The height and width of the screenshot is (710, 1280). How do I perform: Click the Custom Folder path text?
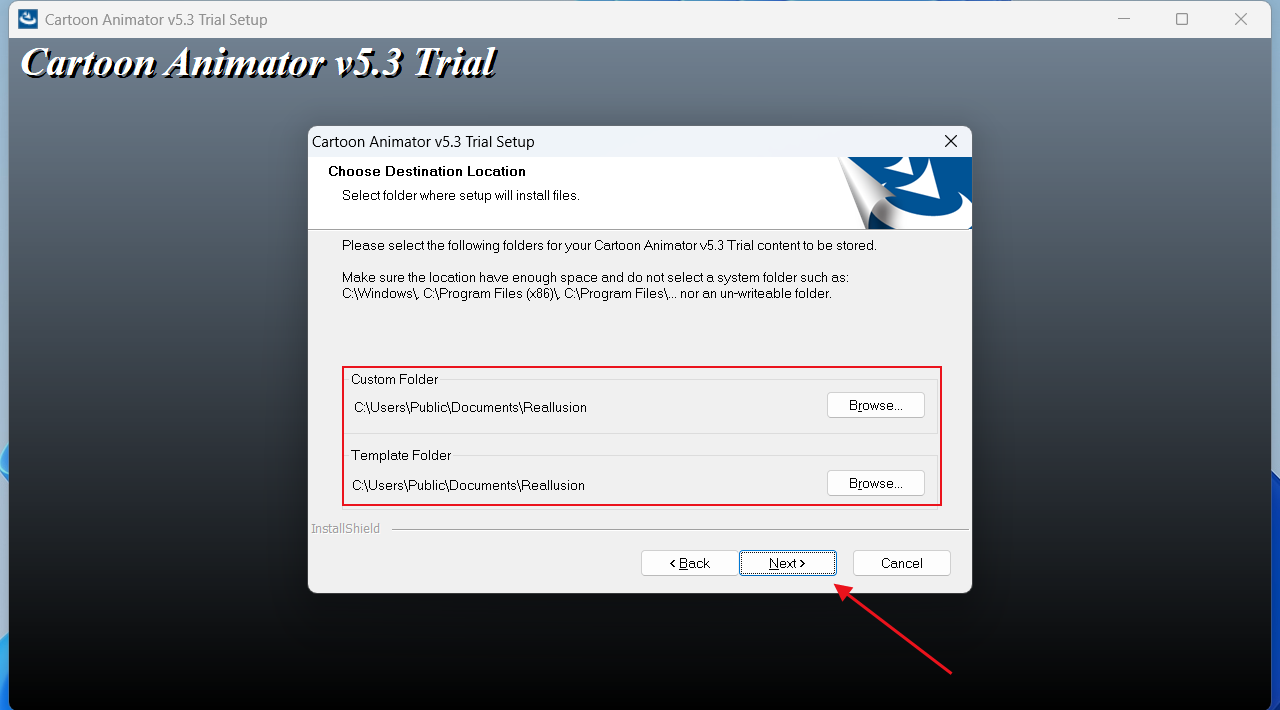click(470, 408)
